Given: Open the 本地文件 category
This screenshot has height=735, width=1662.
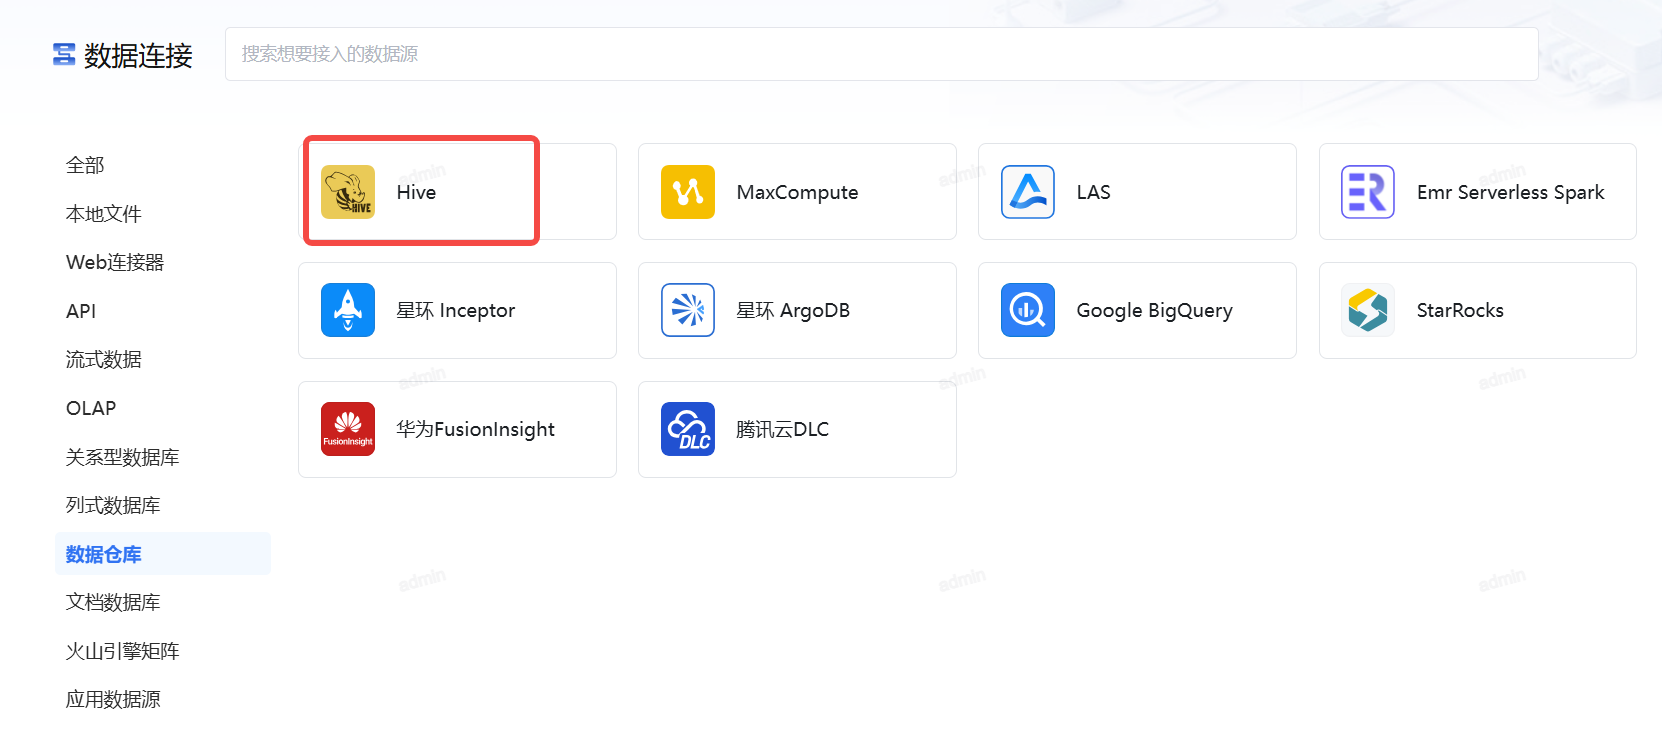Looking at the screenshot, I should click(104, 214).
